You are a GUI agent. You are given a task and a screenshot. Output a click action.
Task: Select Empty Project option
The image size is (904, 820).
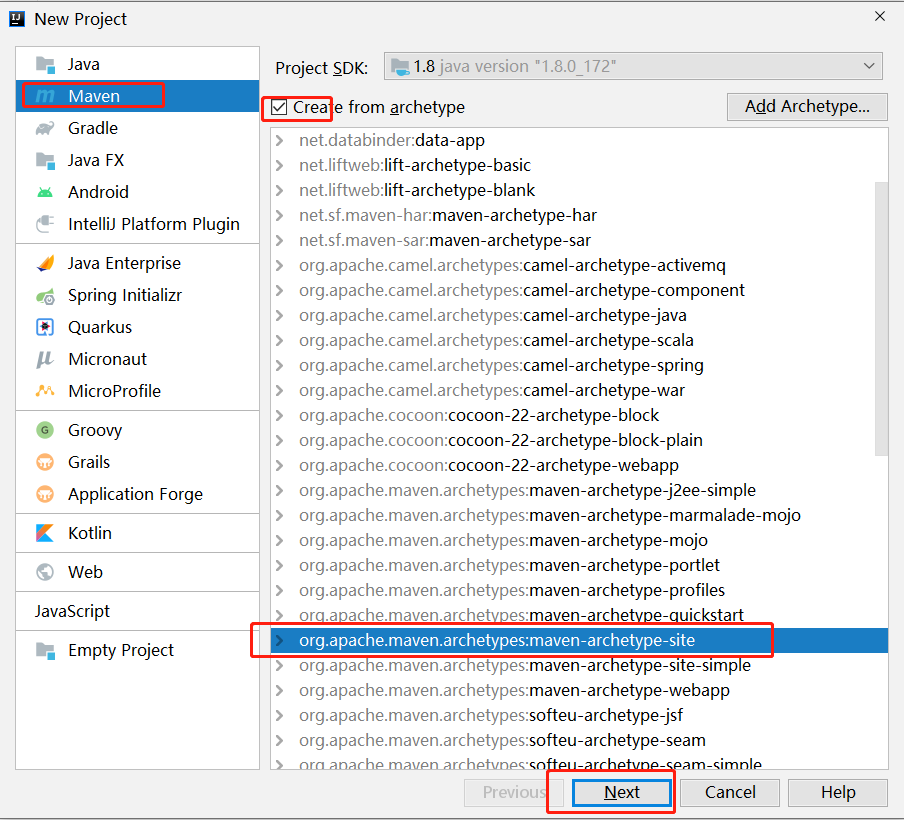point(138,650)
